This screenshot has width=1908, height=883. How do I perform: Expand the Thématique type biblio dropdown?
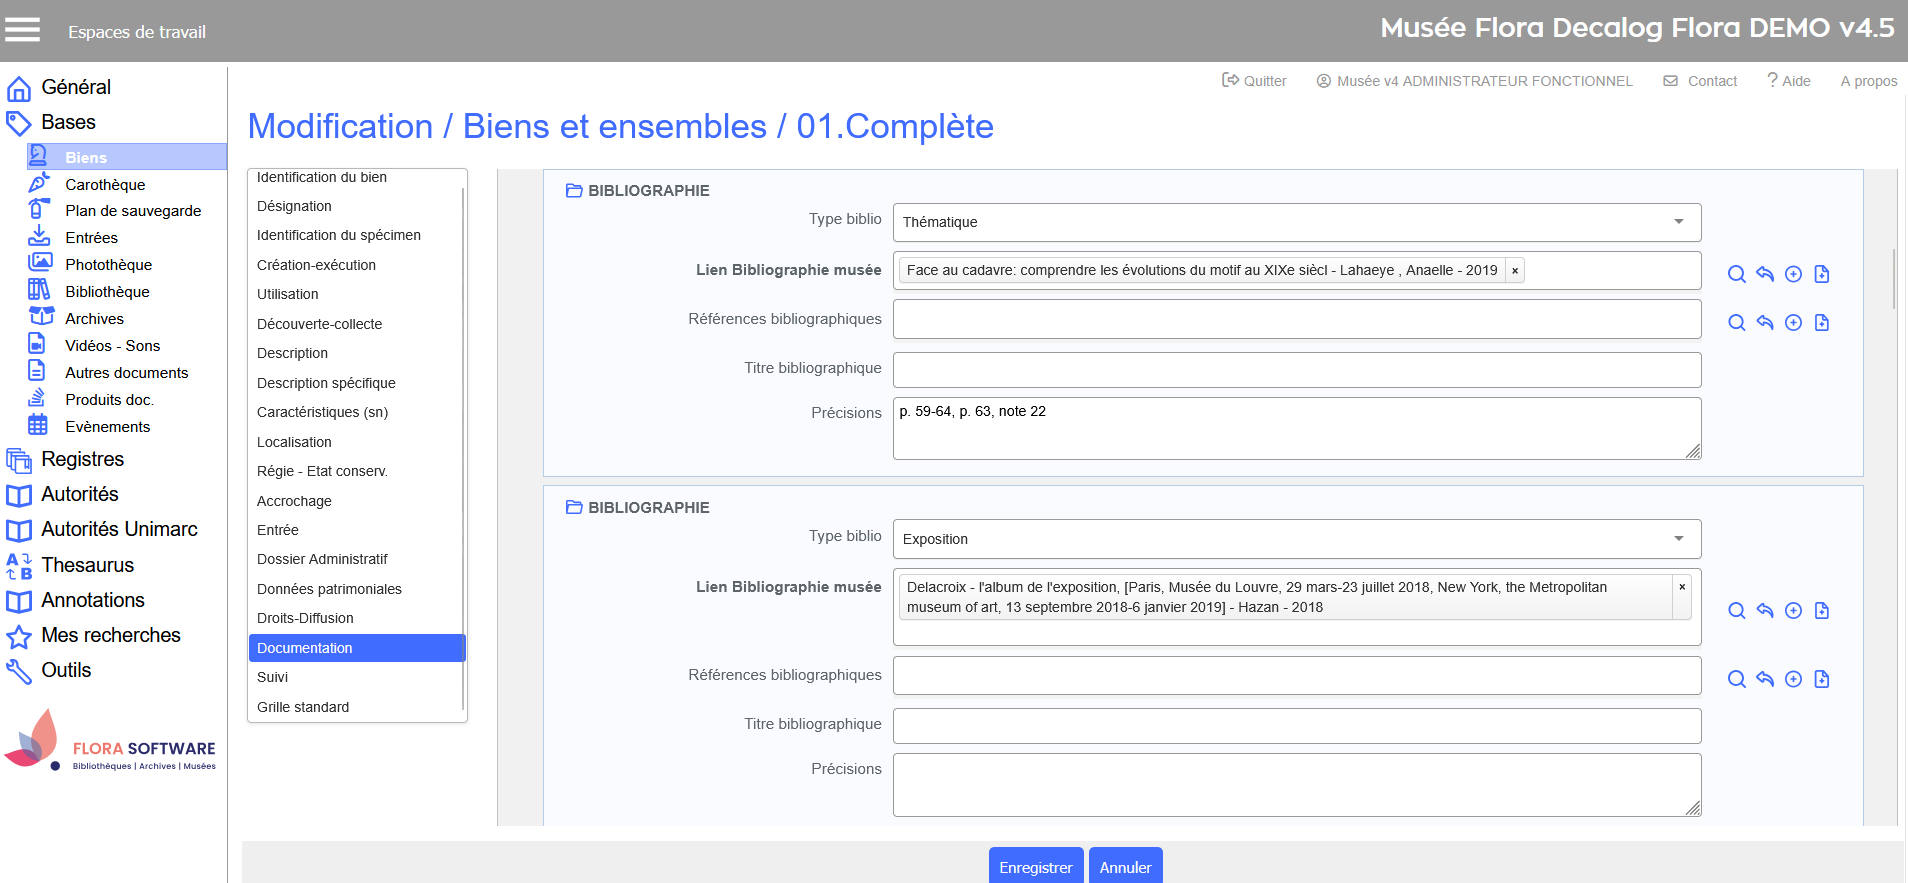[x=1679, y=222]
